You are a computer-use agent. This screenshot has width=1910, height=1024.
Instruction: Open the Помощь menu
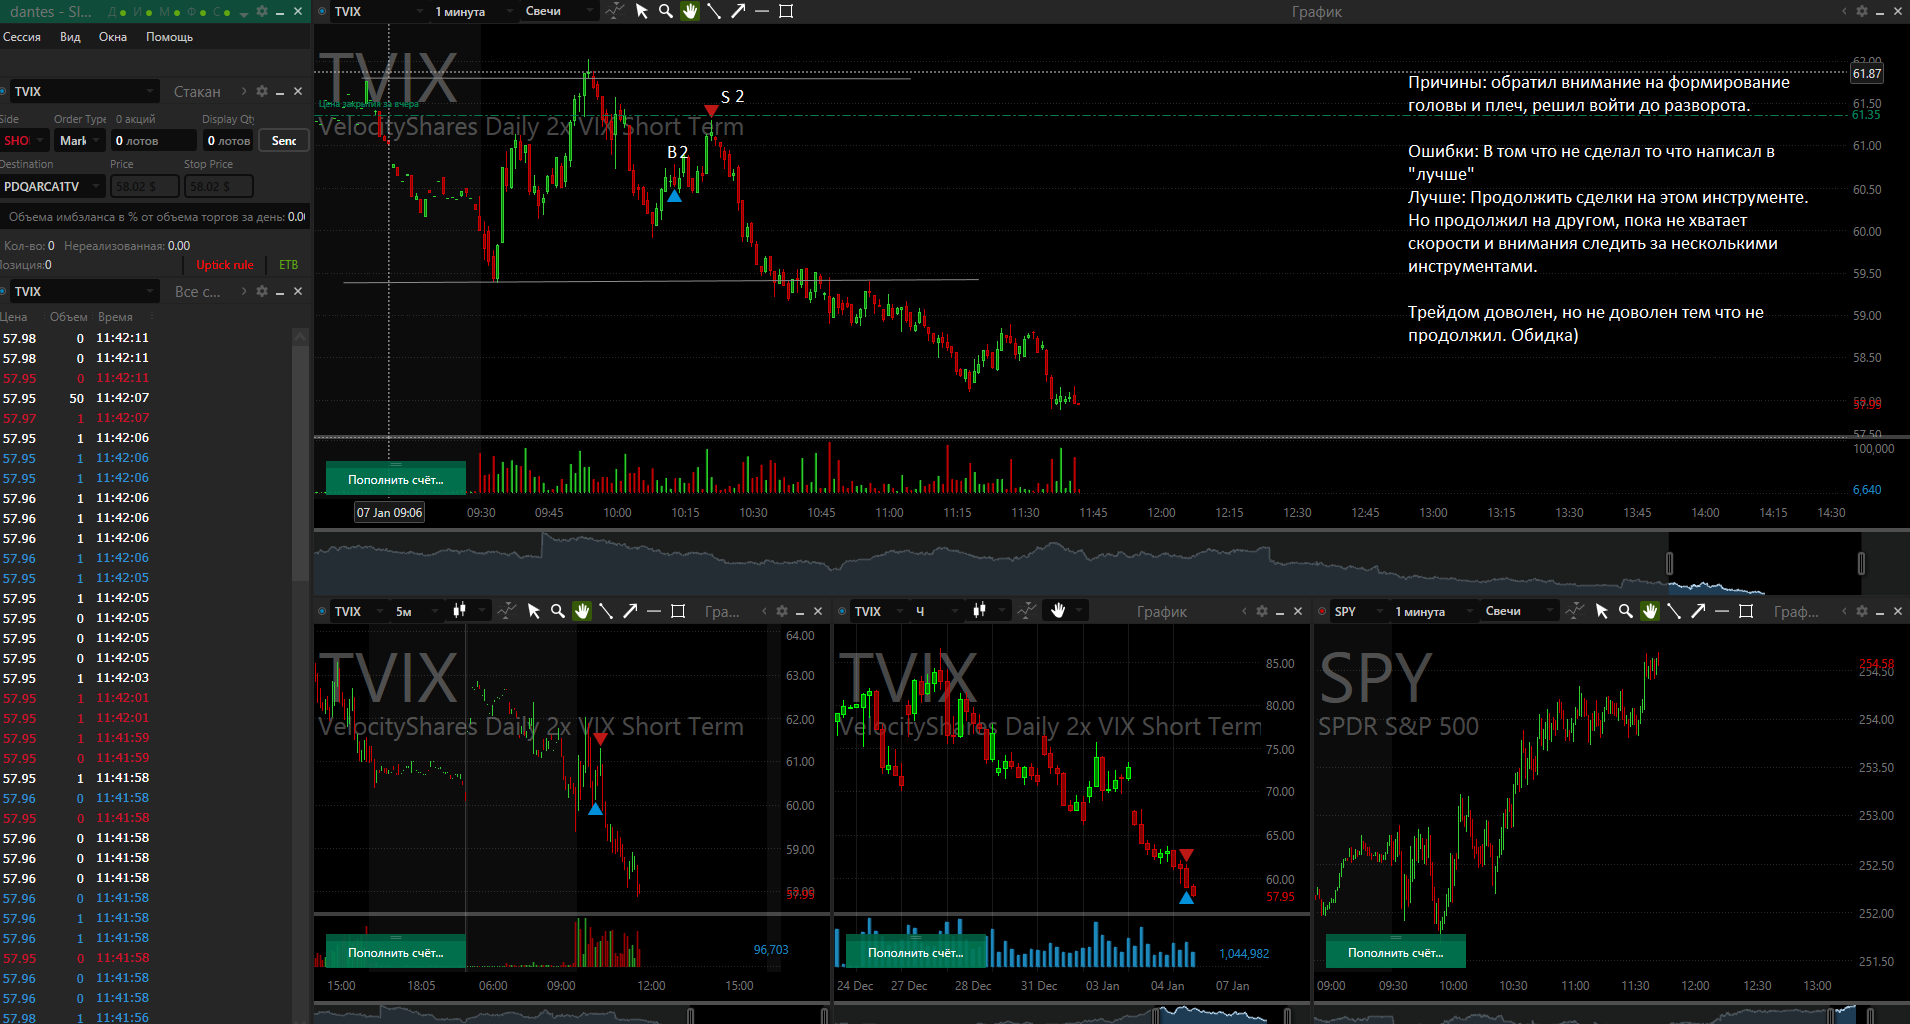point(169,37)
